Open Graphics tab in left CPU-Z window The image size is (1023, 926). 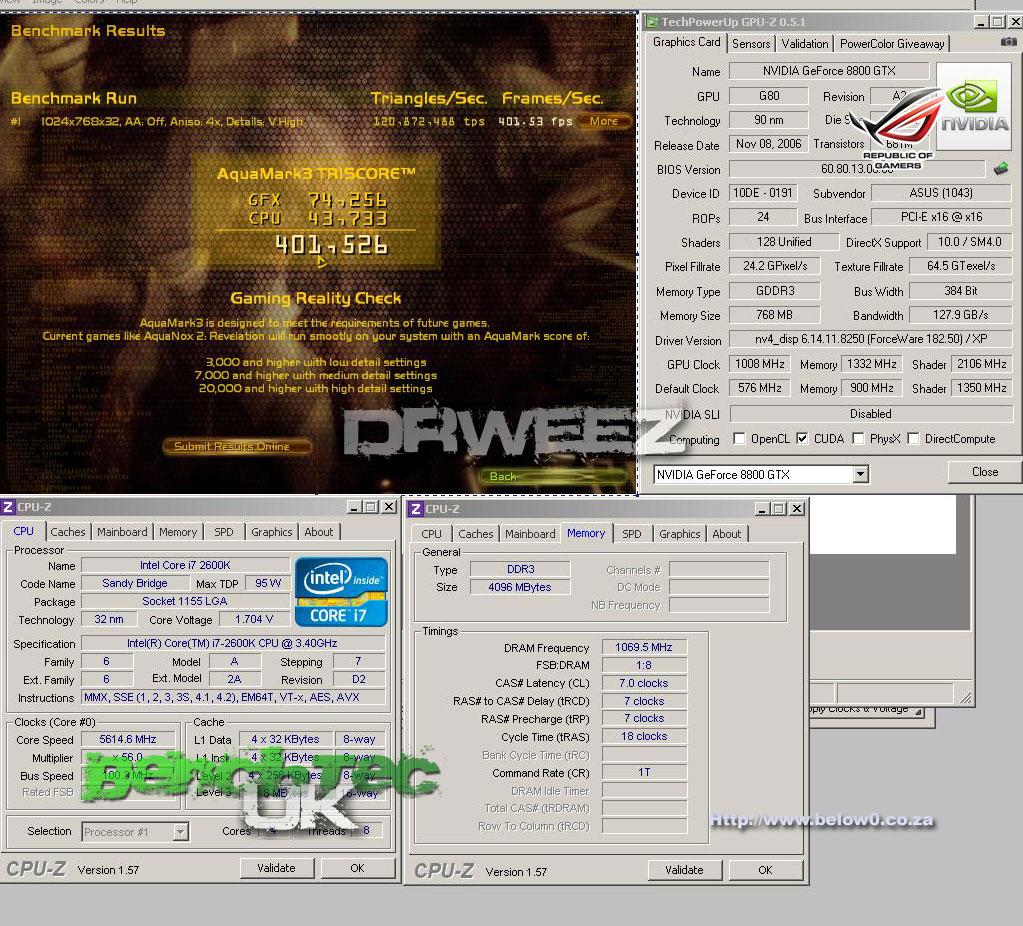(271, 532)
